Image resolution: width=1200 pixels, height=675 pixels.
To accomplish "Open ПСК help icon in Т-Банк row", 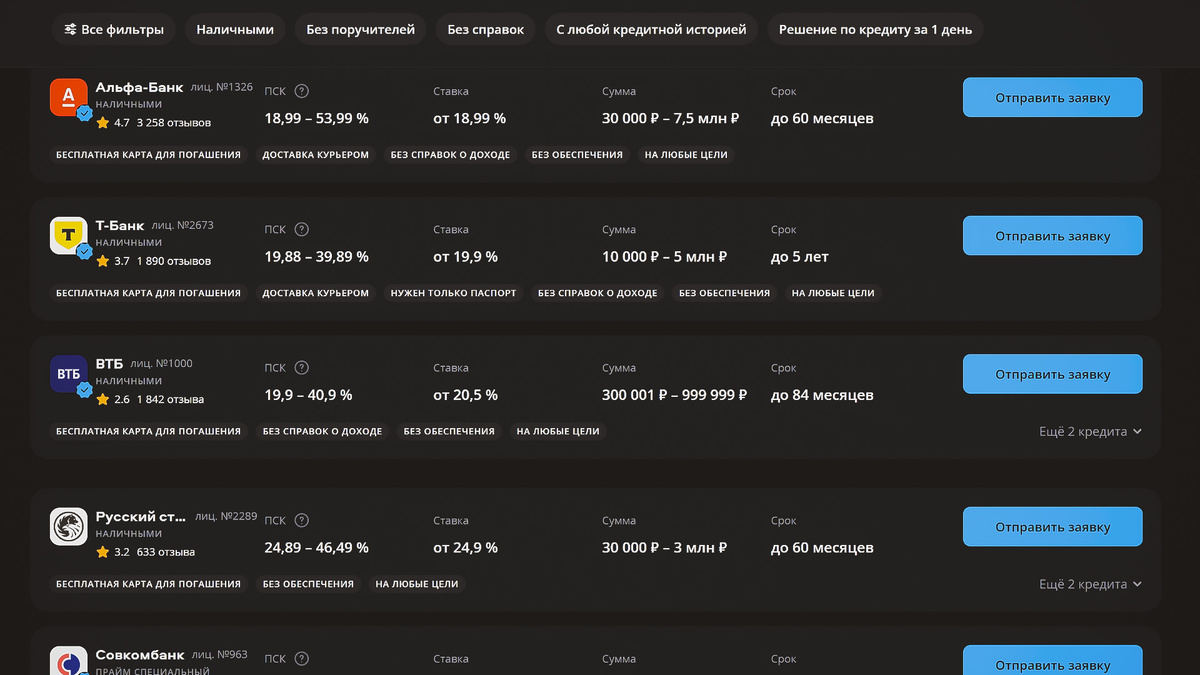I will pos(302,230).
